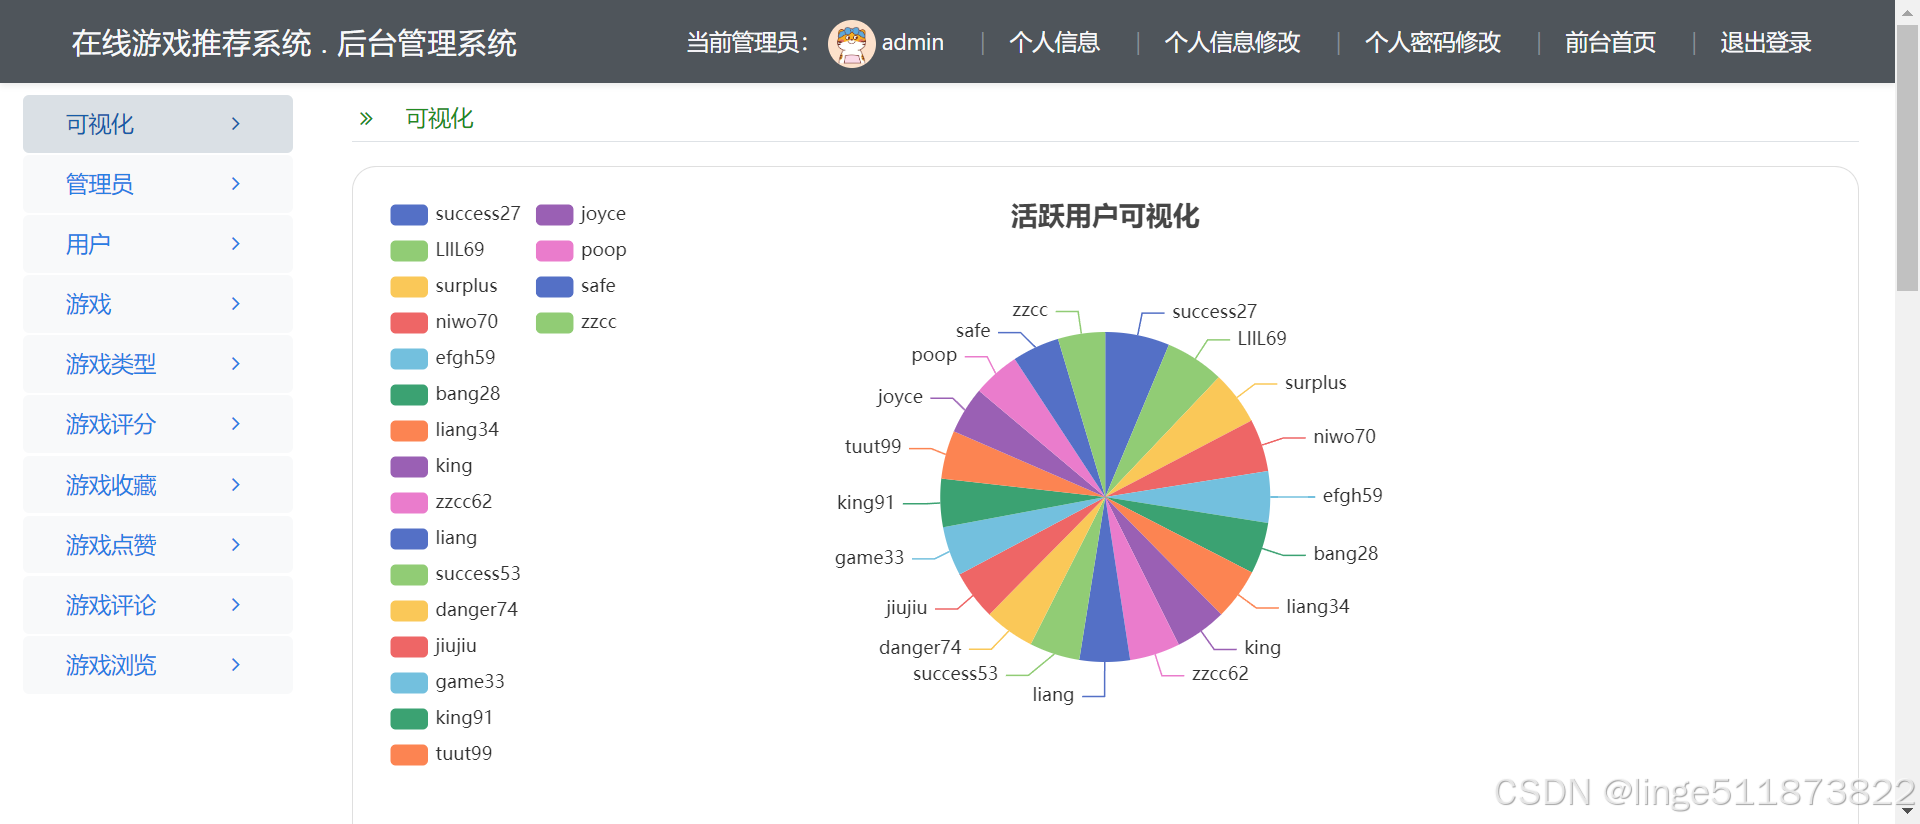Open 个人信息修改 link
The height and width of the screenshot is (824, 1920).
coord(1232,43)
